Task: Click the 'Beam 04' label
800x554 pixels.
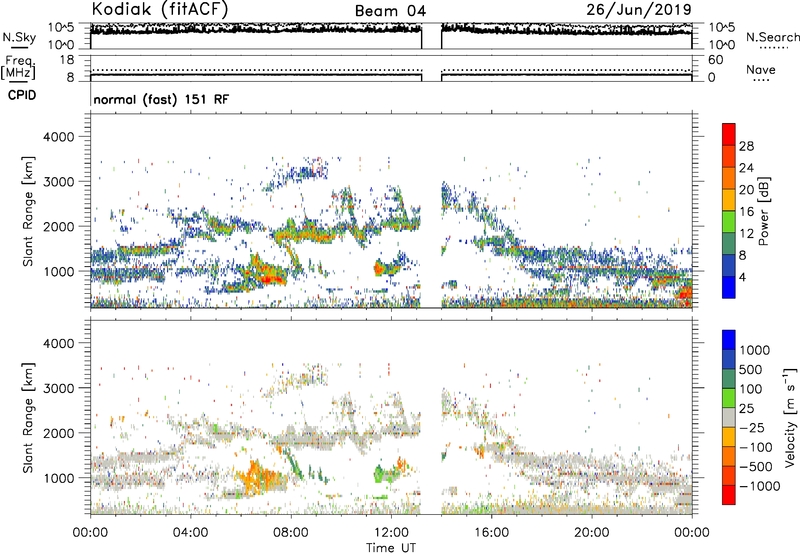Action: (x=390, y=11)
